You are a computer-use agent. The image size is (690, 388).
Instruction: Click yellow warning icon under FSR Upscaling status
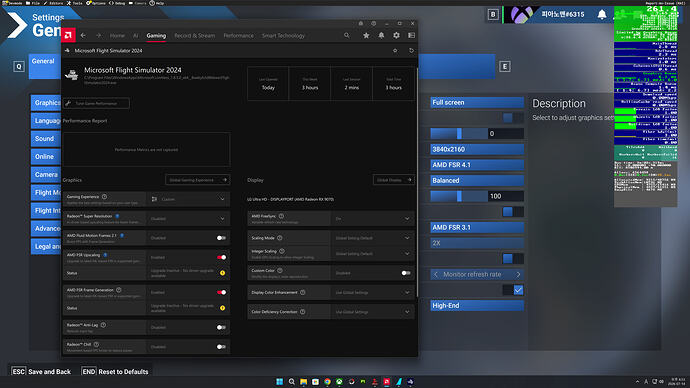222,273
